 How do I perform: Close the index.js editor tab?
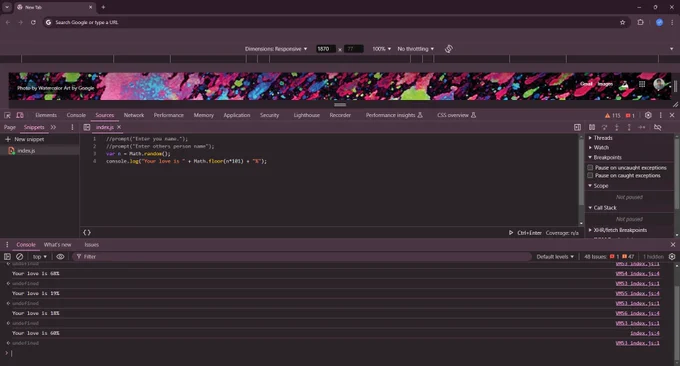coord(119,127)
